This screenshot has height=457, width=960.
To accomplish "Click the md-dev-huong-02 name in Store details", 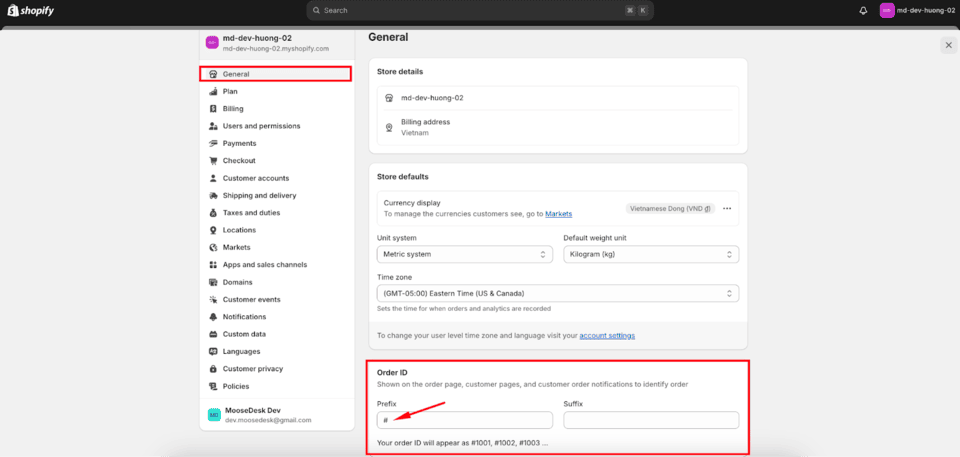I will (432, 98).
